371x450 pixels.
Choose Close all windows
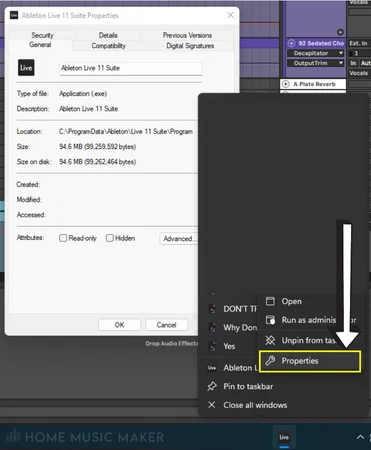pos(255,405)
